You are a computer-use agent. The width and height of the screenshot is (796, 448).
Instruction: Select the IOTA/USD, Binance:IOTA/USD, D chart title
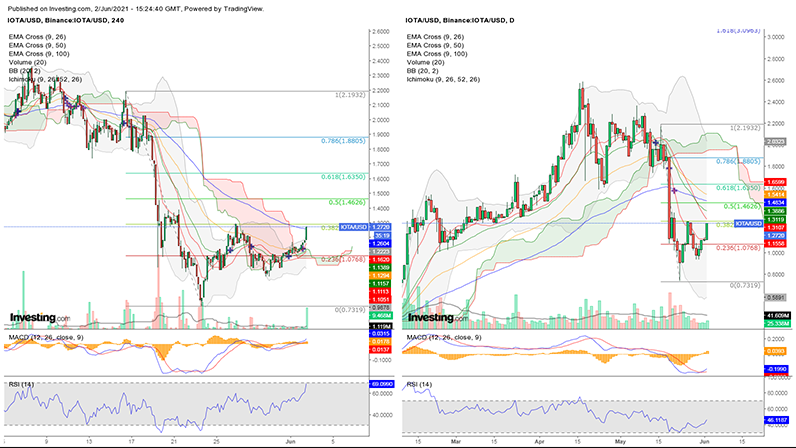pyautogui.click(x=459, y=20)
